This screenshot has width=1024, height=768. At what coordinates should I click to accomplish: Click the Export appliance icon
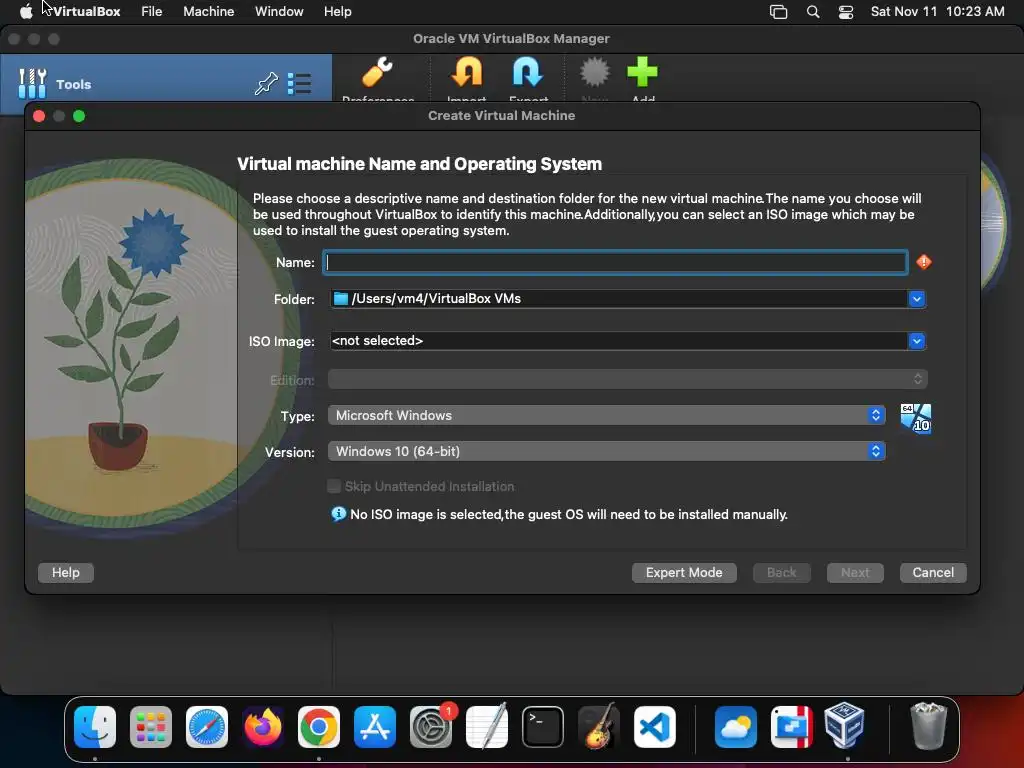coord(528,72)
